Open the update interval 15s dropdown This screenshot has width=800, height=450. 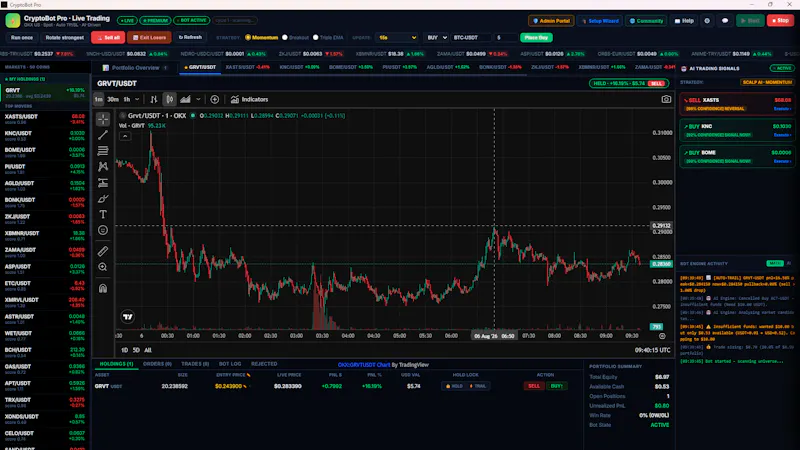tap(397, 37)
